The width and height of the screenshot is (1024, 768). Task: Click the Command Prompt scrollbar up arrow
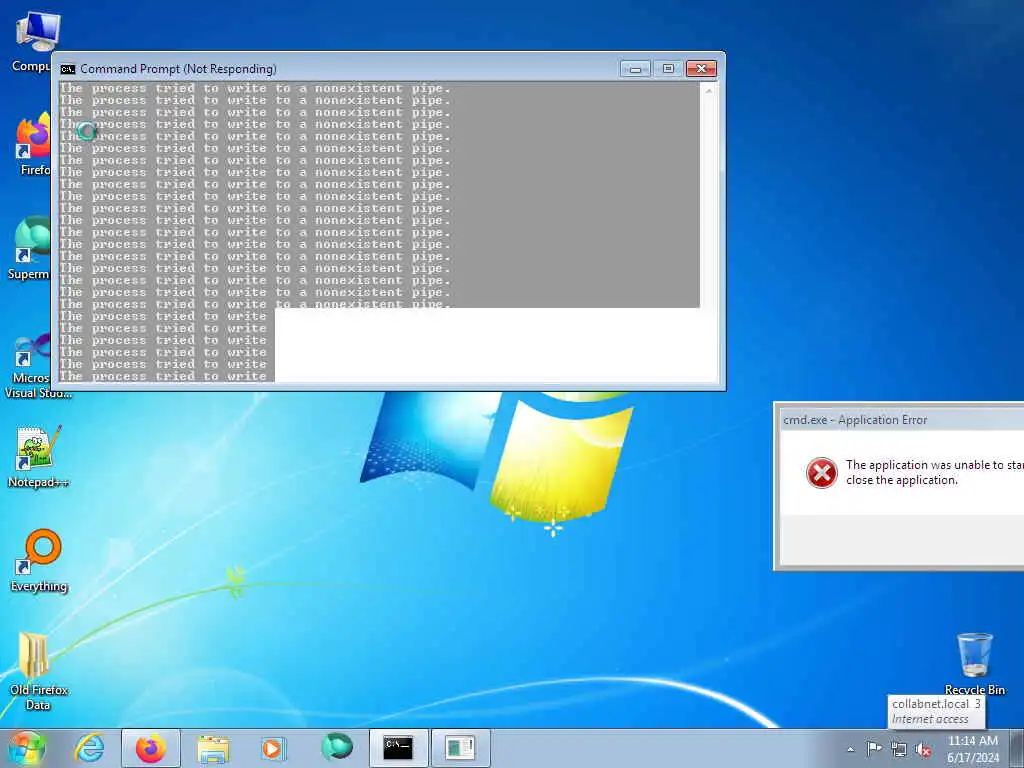[709, 89]
